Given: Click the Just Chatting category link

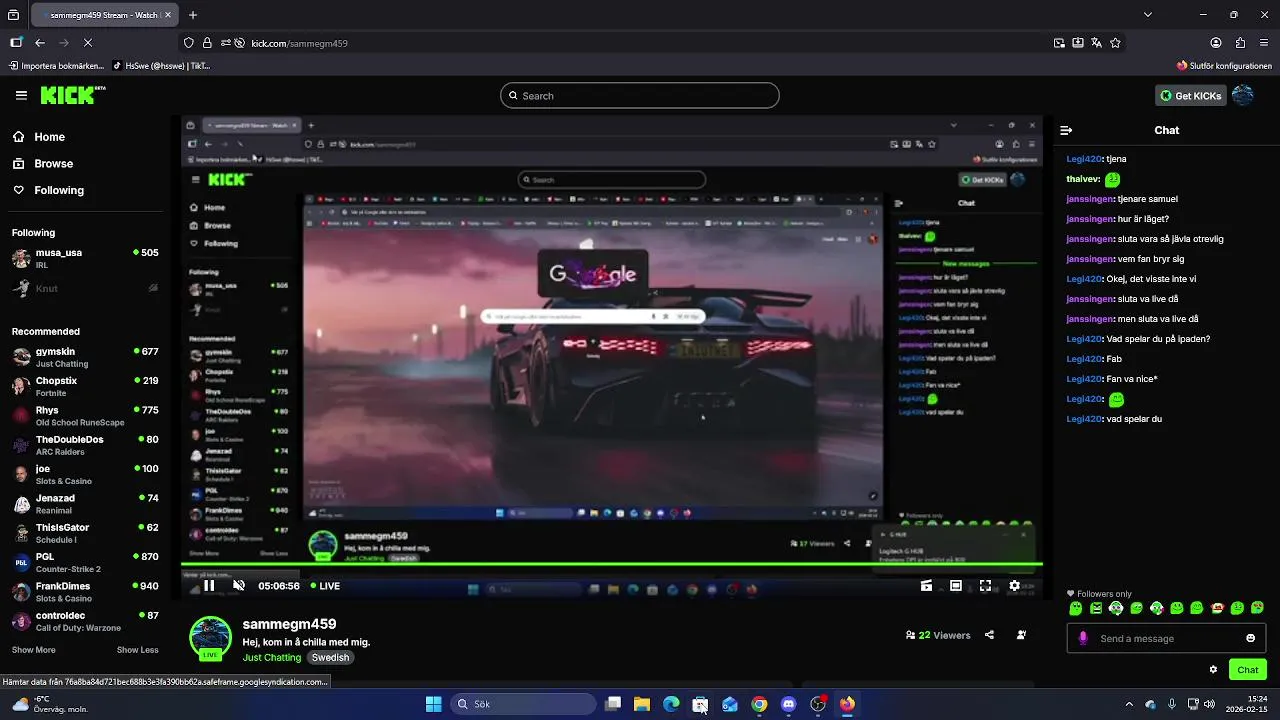Looking at the screenshot, I should click(271, 657).
